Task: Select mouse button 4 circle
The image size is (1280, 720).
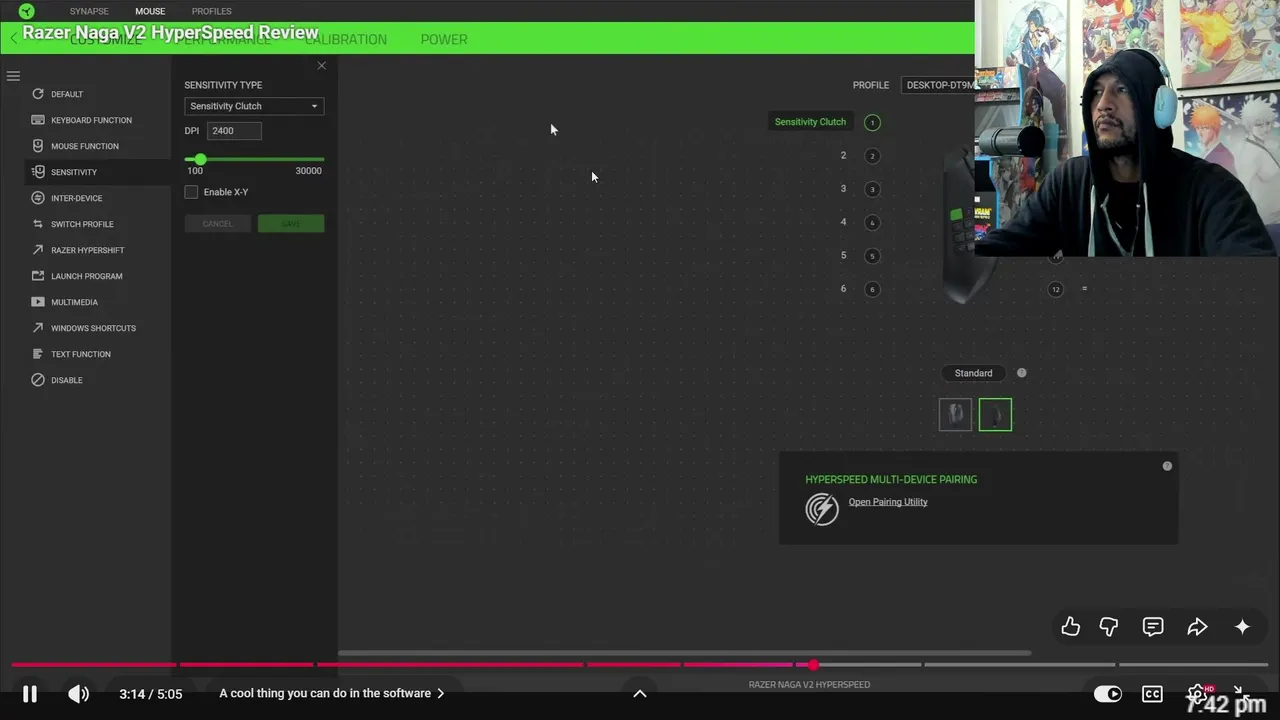Action: pyautogui.click(x=872, y=223)
